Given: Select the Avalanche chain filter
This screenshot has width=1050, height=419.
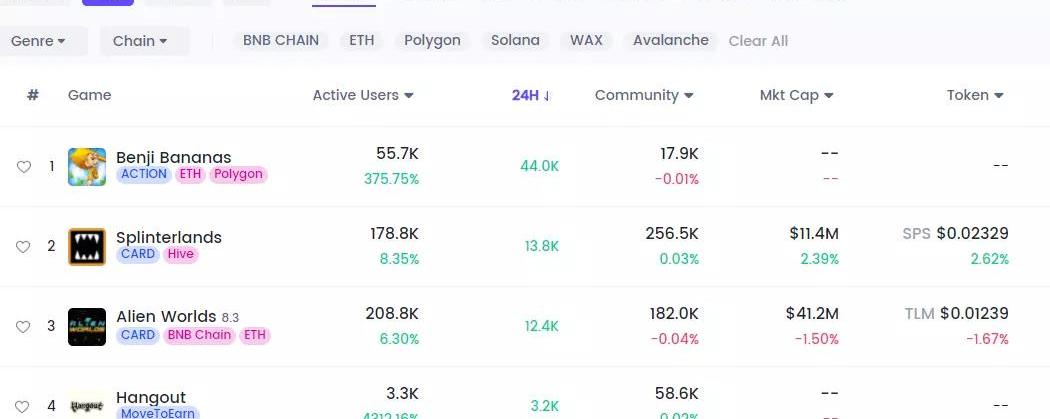Looking at the screenshot, I should click(671, 41).
